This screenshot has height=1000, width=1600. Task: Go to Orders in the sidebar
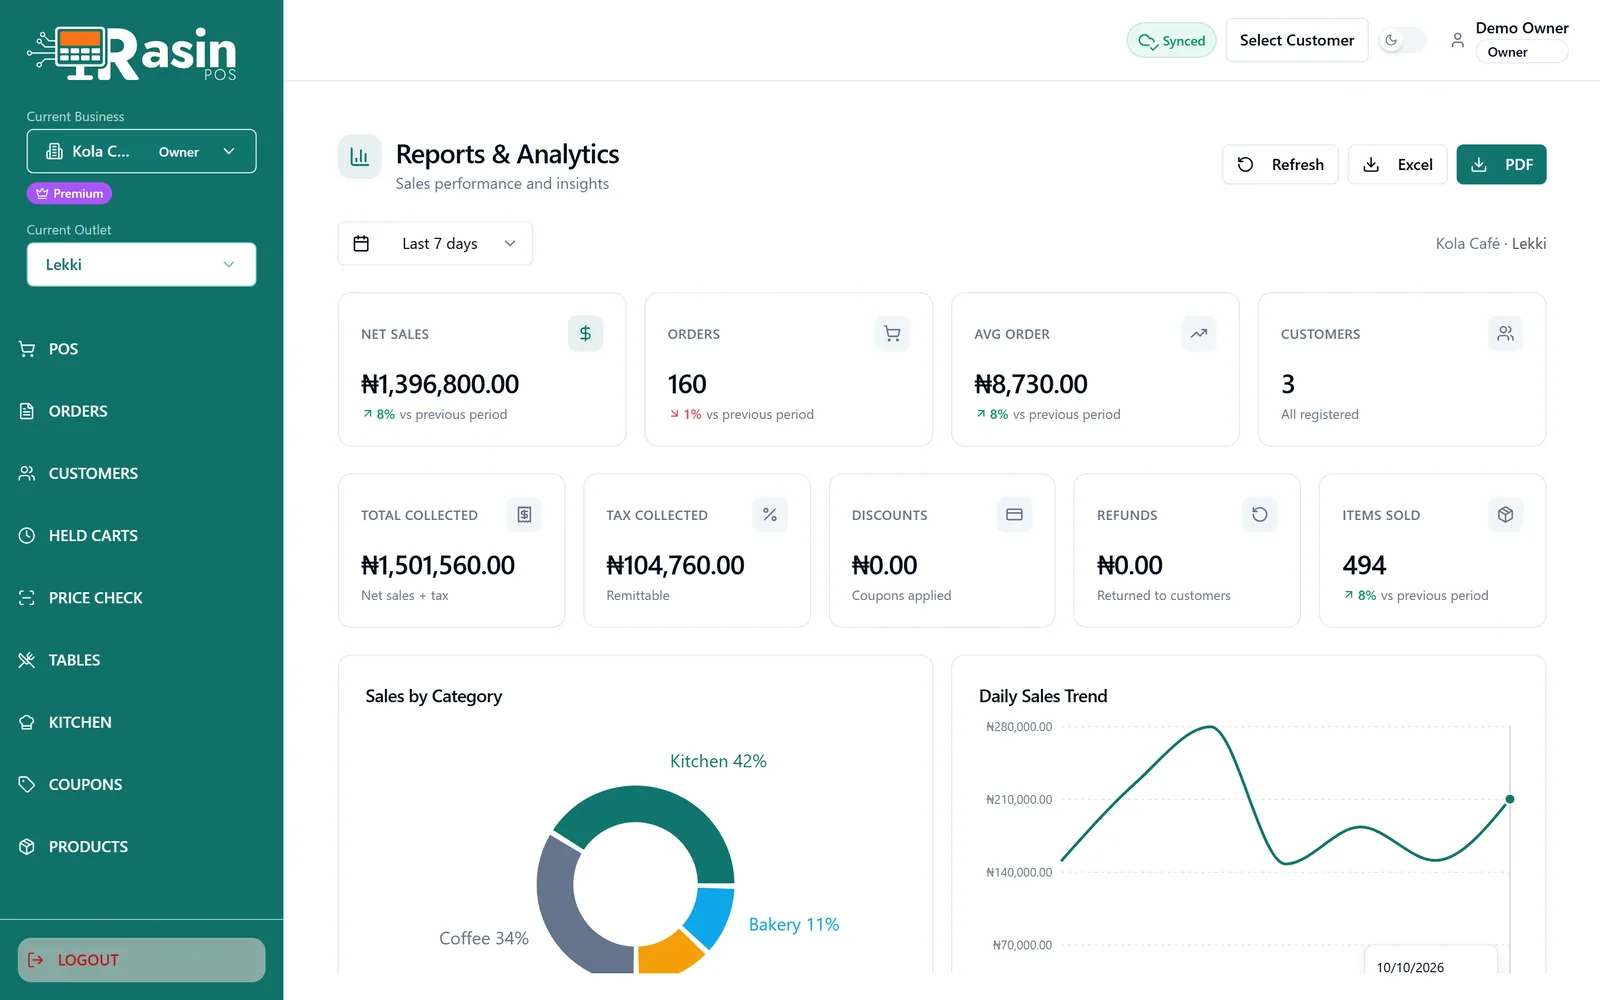141,411
